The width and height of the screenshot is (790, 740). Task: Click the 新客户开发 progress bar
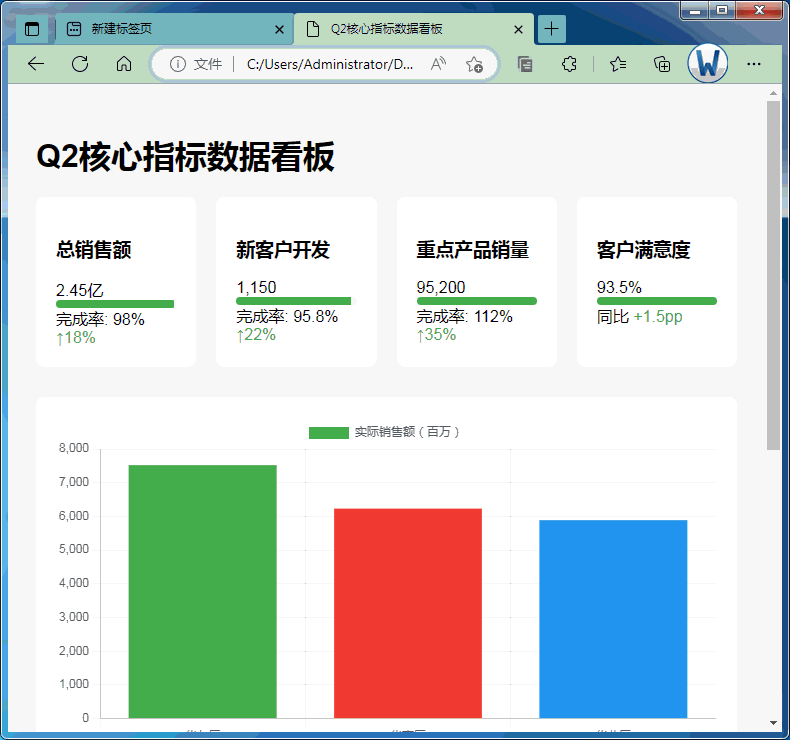pos(296,301)
